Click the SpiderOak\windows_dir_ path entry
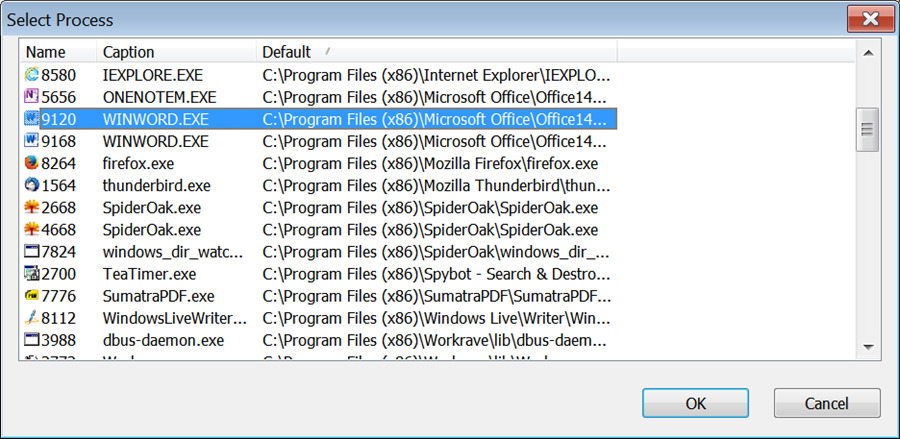 coord(436,252)
